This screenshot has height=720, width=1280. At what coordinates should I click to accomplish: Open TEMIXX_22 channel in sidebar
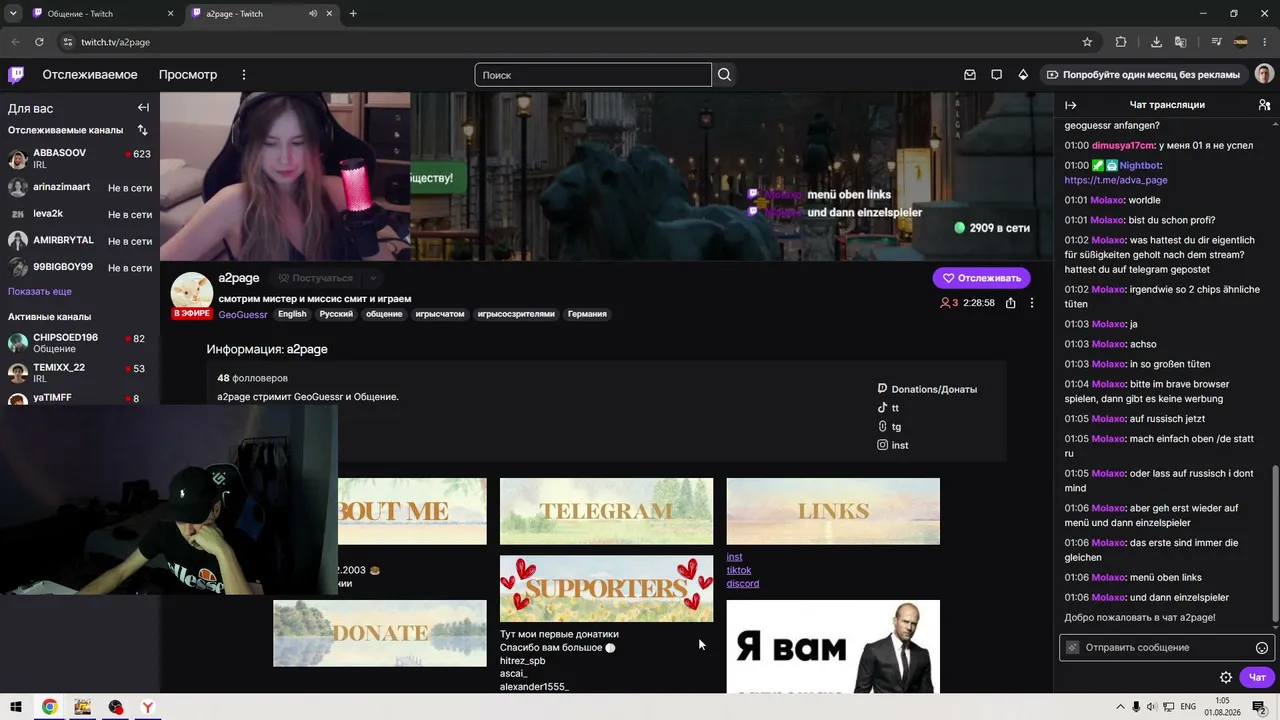[x=80, y=373]
